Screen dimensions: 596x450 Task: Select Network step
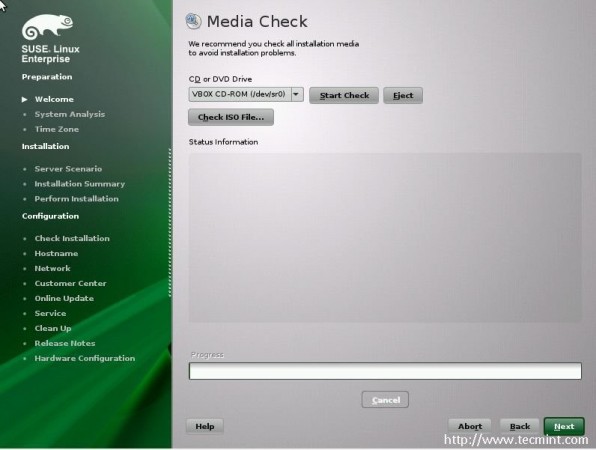[x=52, y=268]
